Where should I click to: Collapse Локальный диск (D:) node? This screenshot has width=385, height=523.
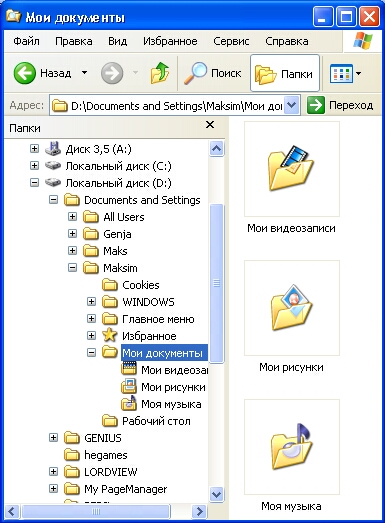tap(34, 182)
